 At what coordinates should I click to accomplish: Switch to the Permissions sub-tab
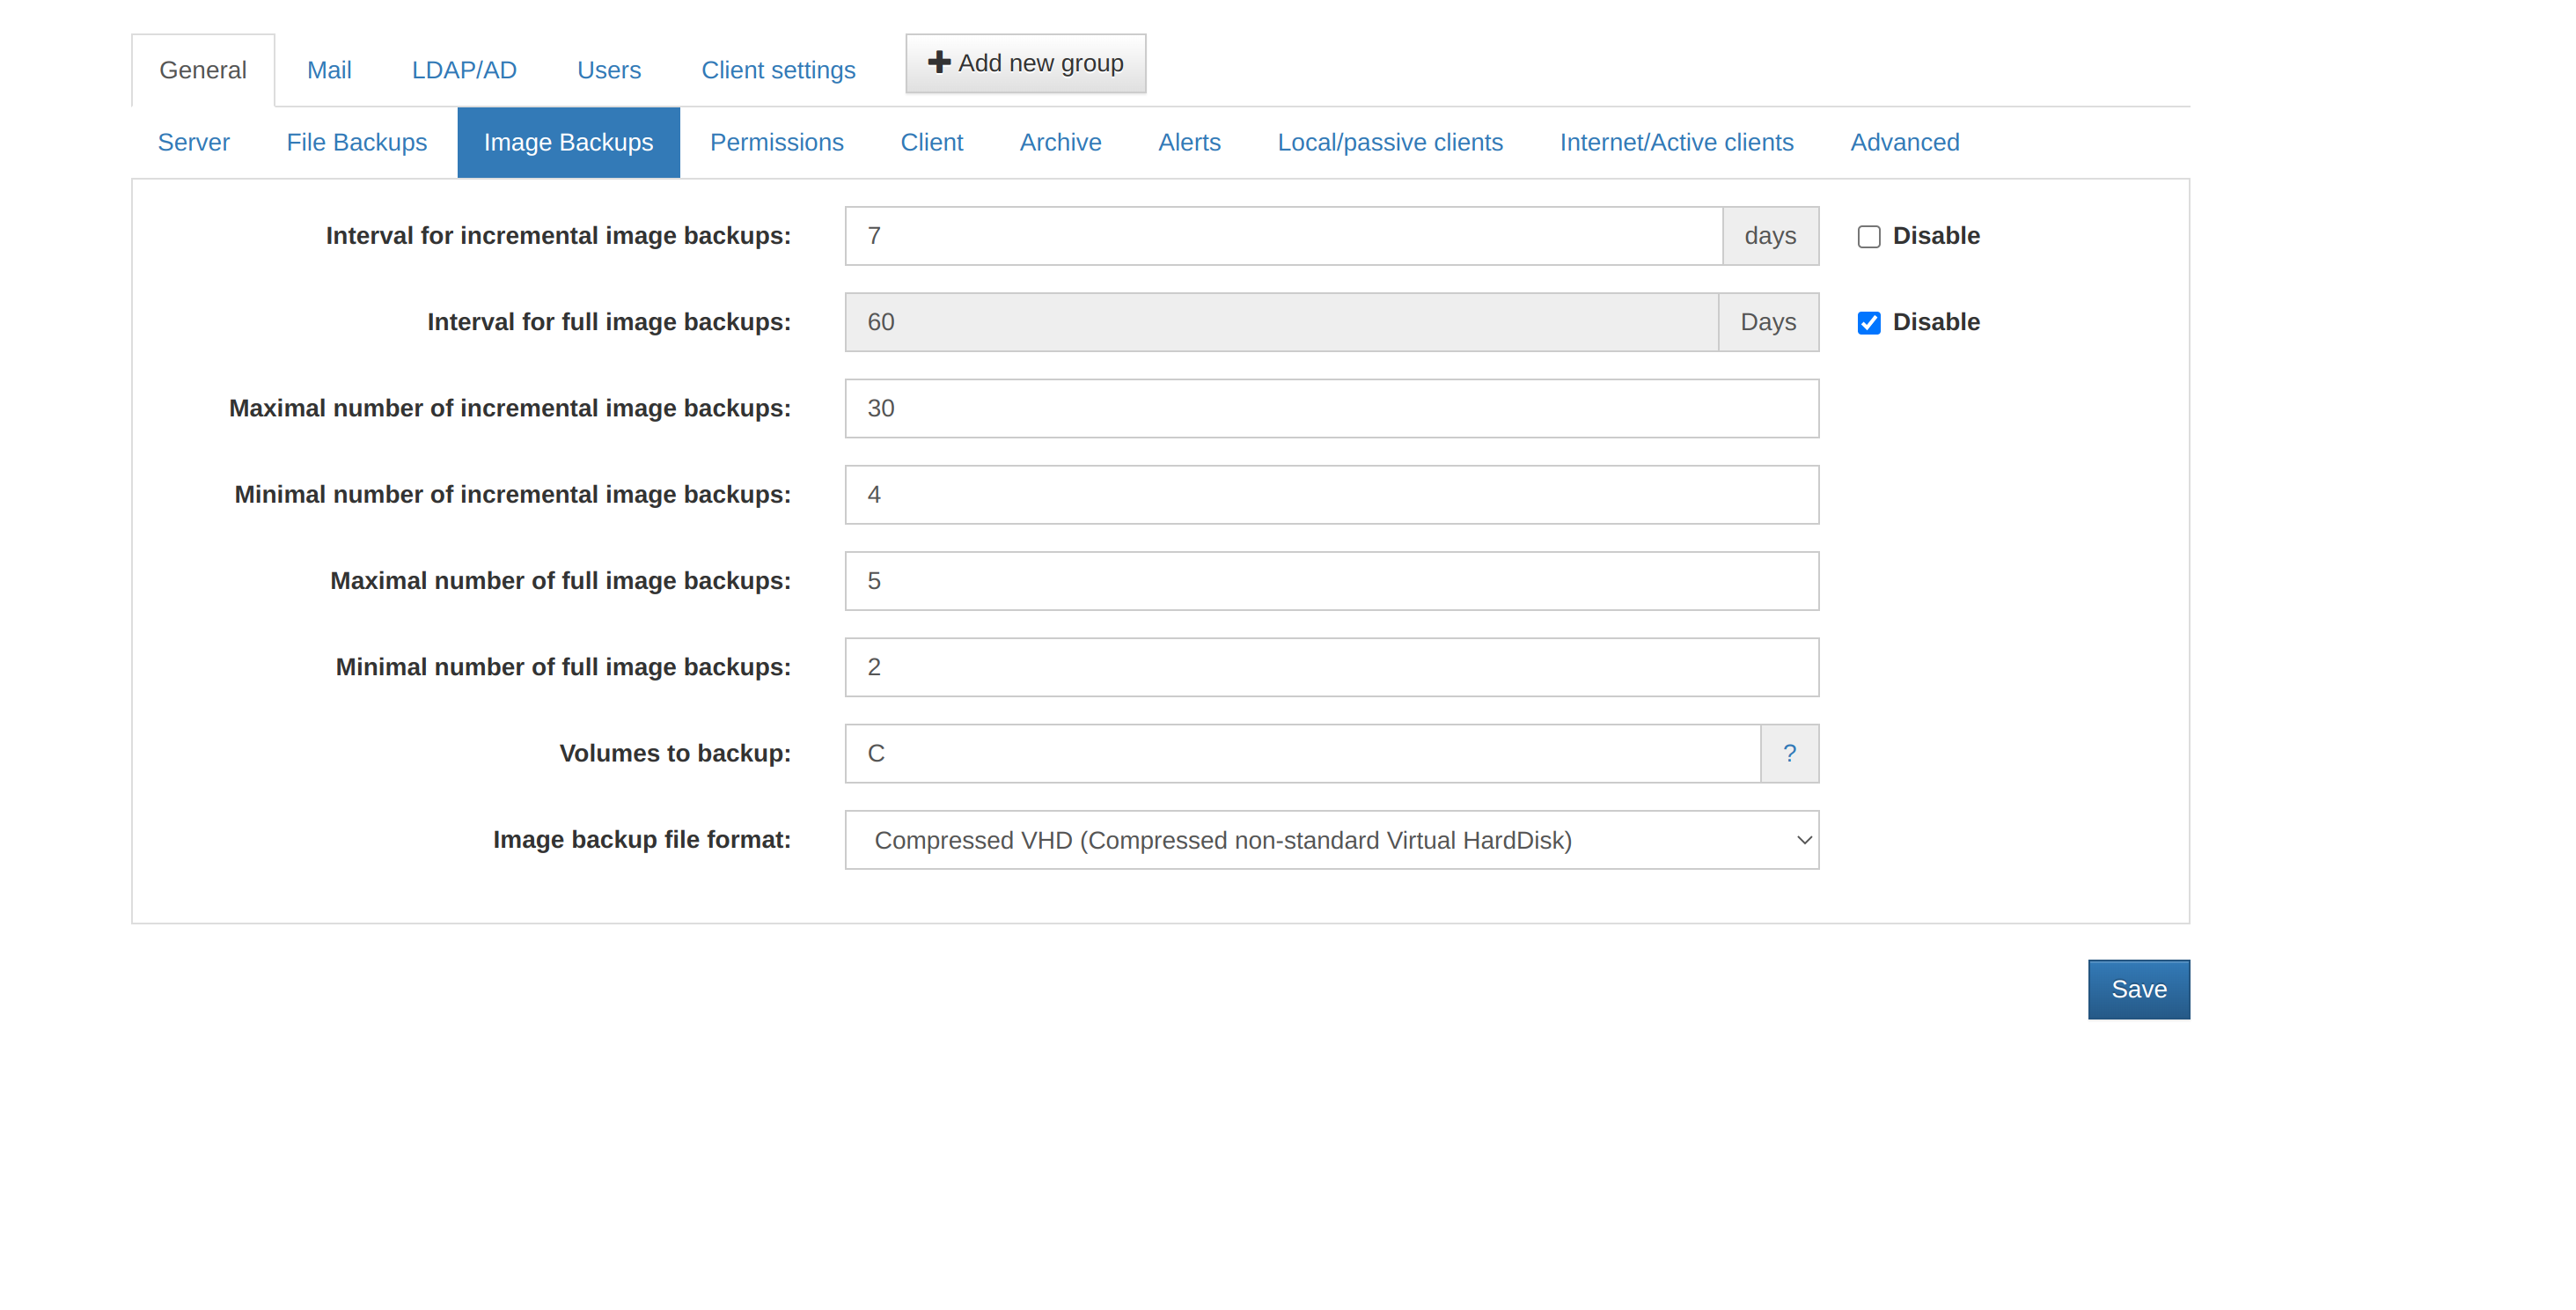776,142
